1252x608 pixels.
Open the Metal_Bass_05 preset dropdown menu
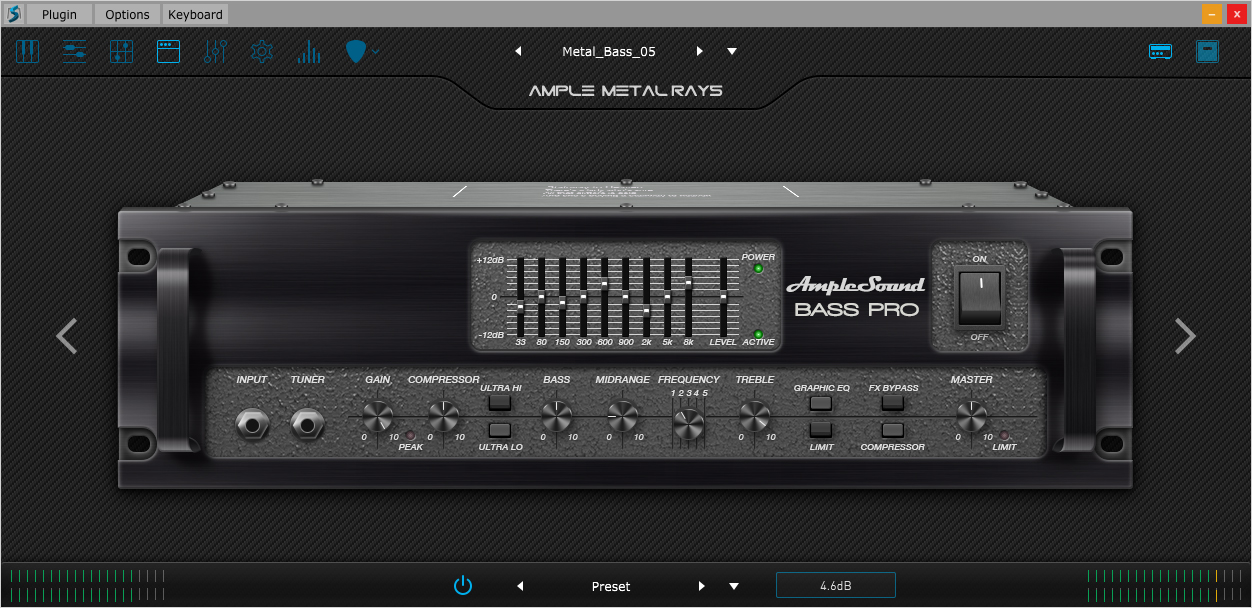(732, 51)
